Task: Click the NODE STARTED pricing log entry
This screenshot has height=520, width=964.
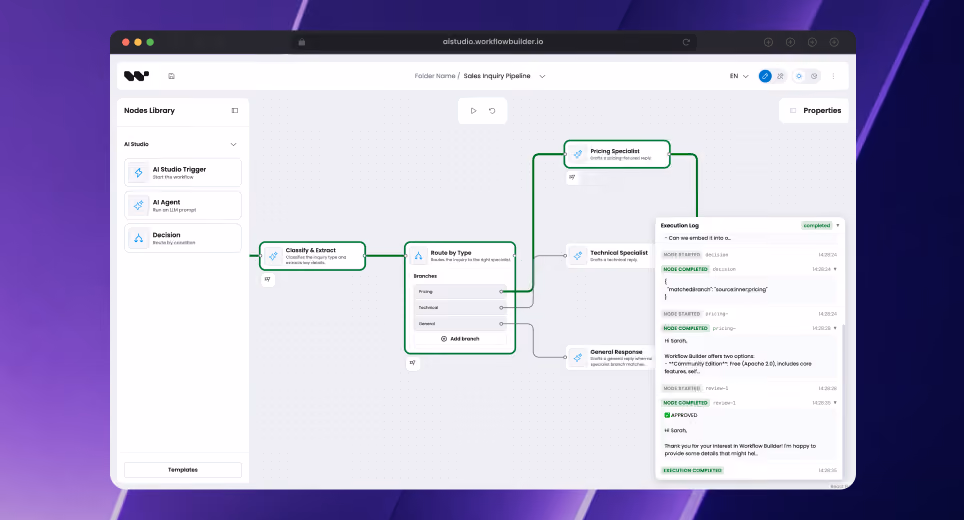Action: [x=749, y=314]
